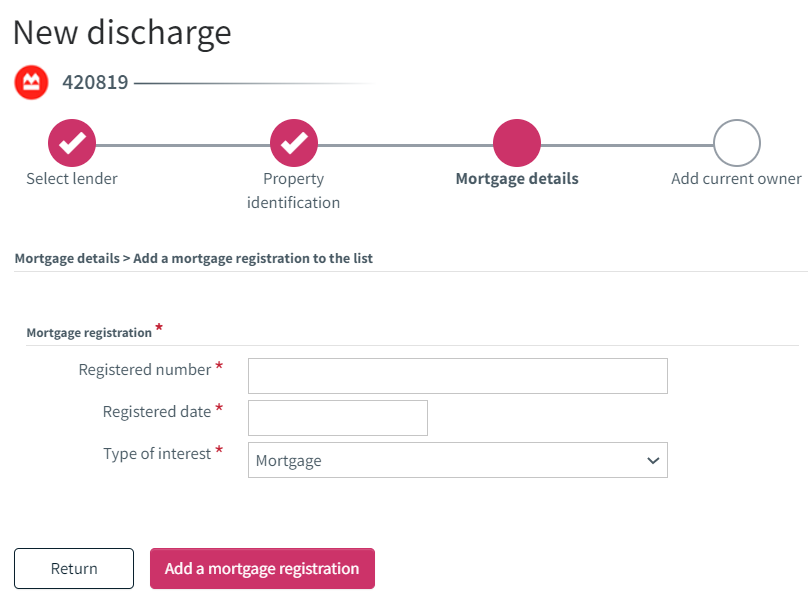This screenshot has width=808, height=598.
Task: Select the 'Add current owner' step label
Action: 736,178
